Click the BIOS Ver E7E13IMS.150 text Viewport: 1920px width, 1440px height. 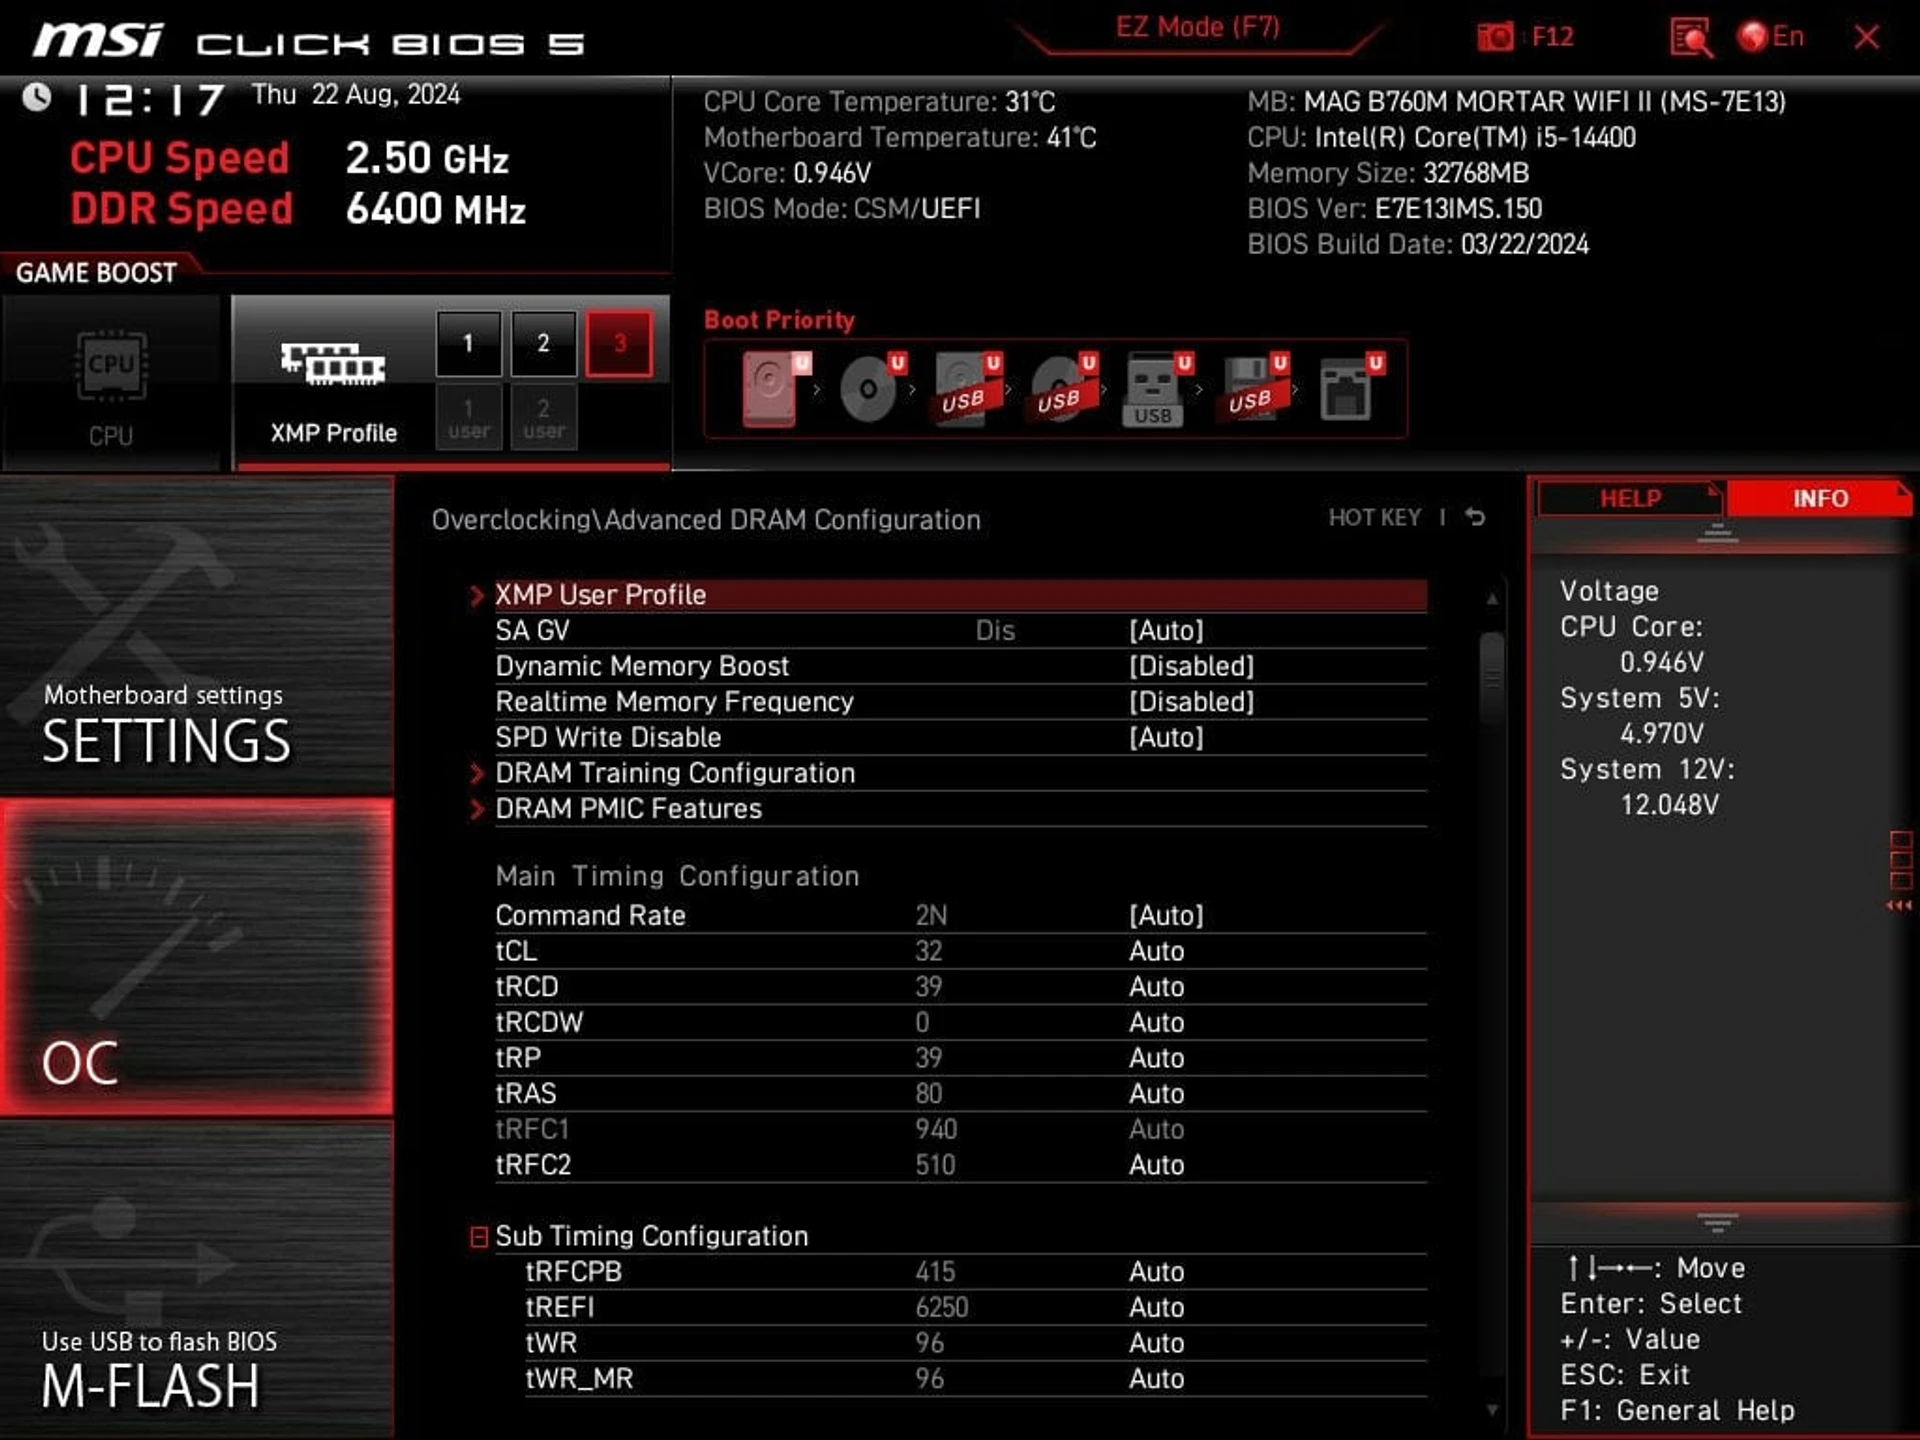[x=1395, y=209]
